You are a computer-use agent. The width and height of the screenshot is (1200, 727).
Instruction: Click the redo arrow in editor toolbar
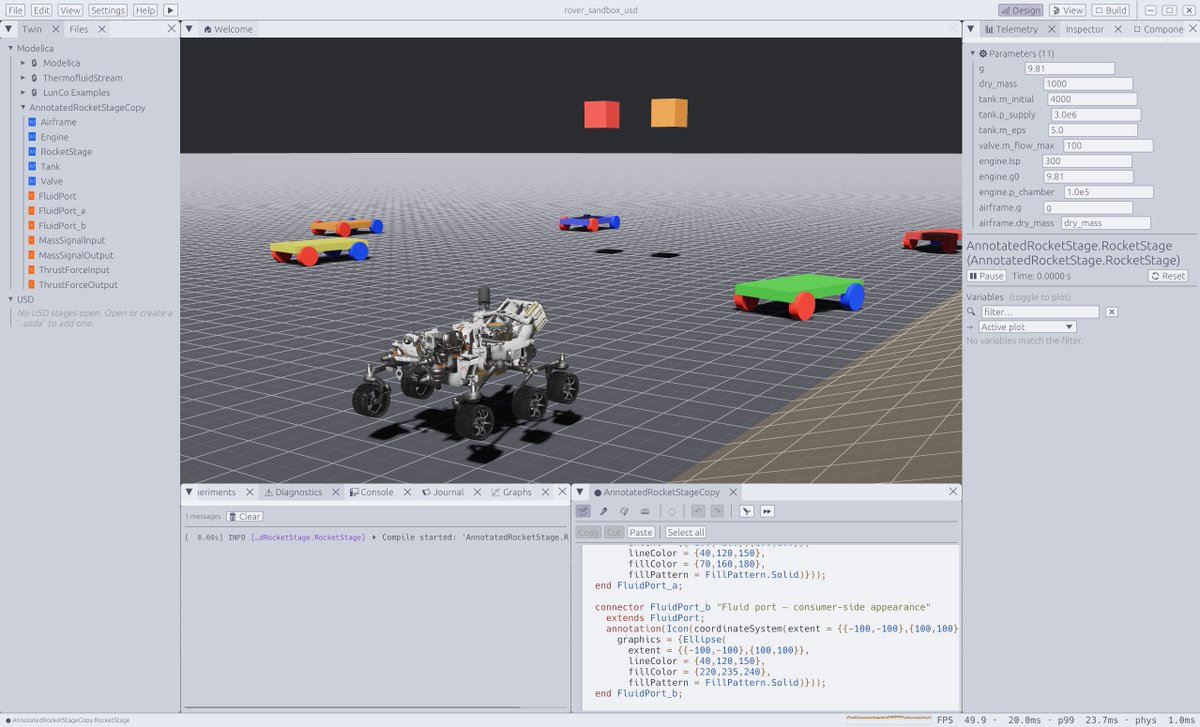tap(717, 511)
